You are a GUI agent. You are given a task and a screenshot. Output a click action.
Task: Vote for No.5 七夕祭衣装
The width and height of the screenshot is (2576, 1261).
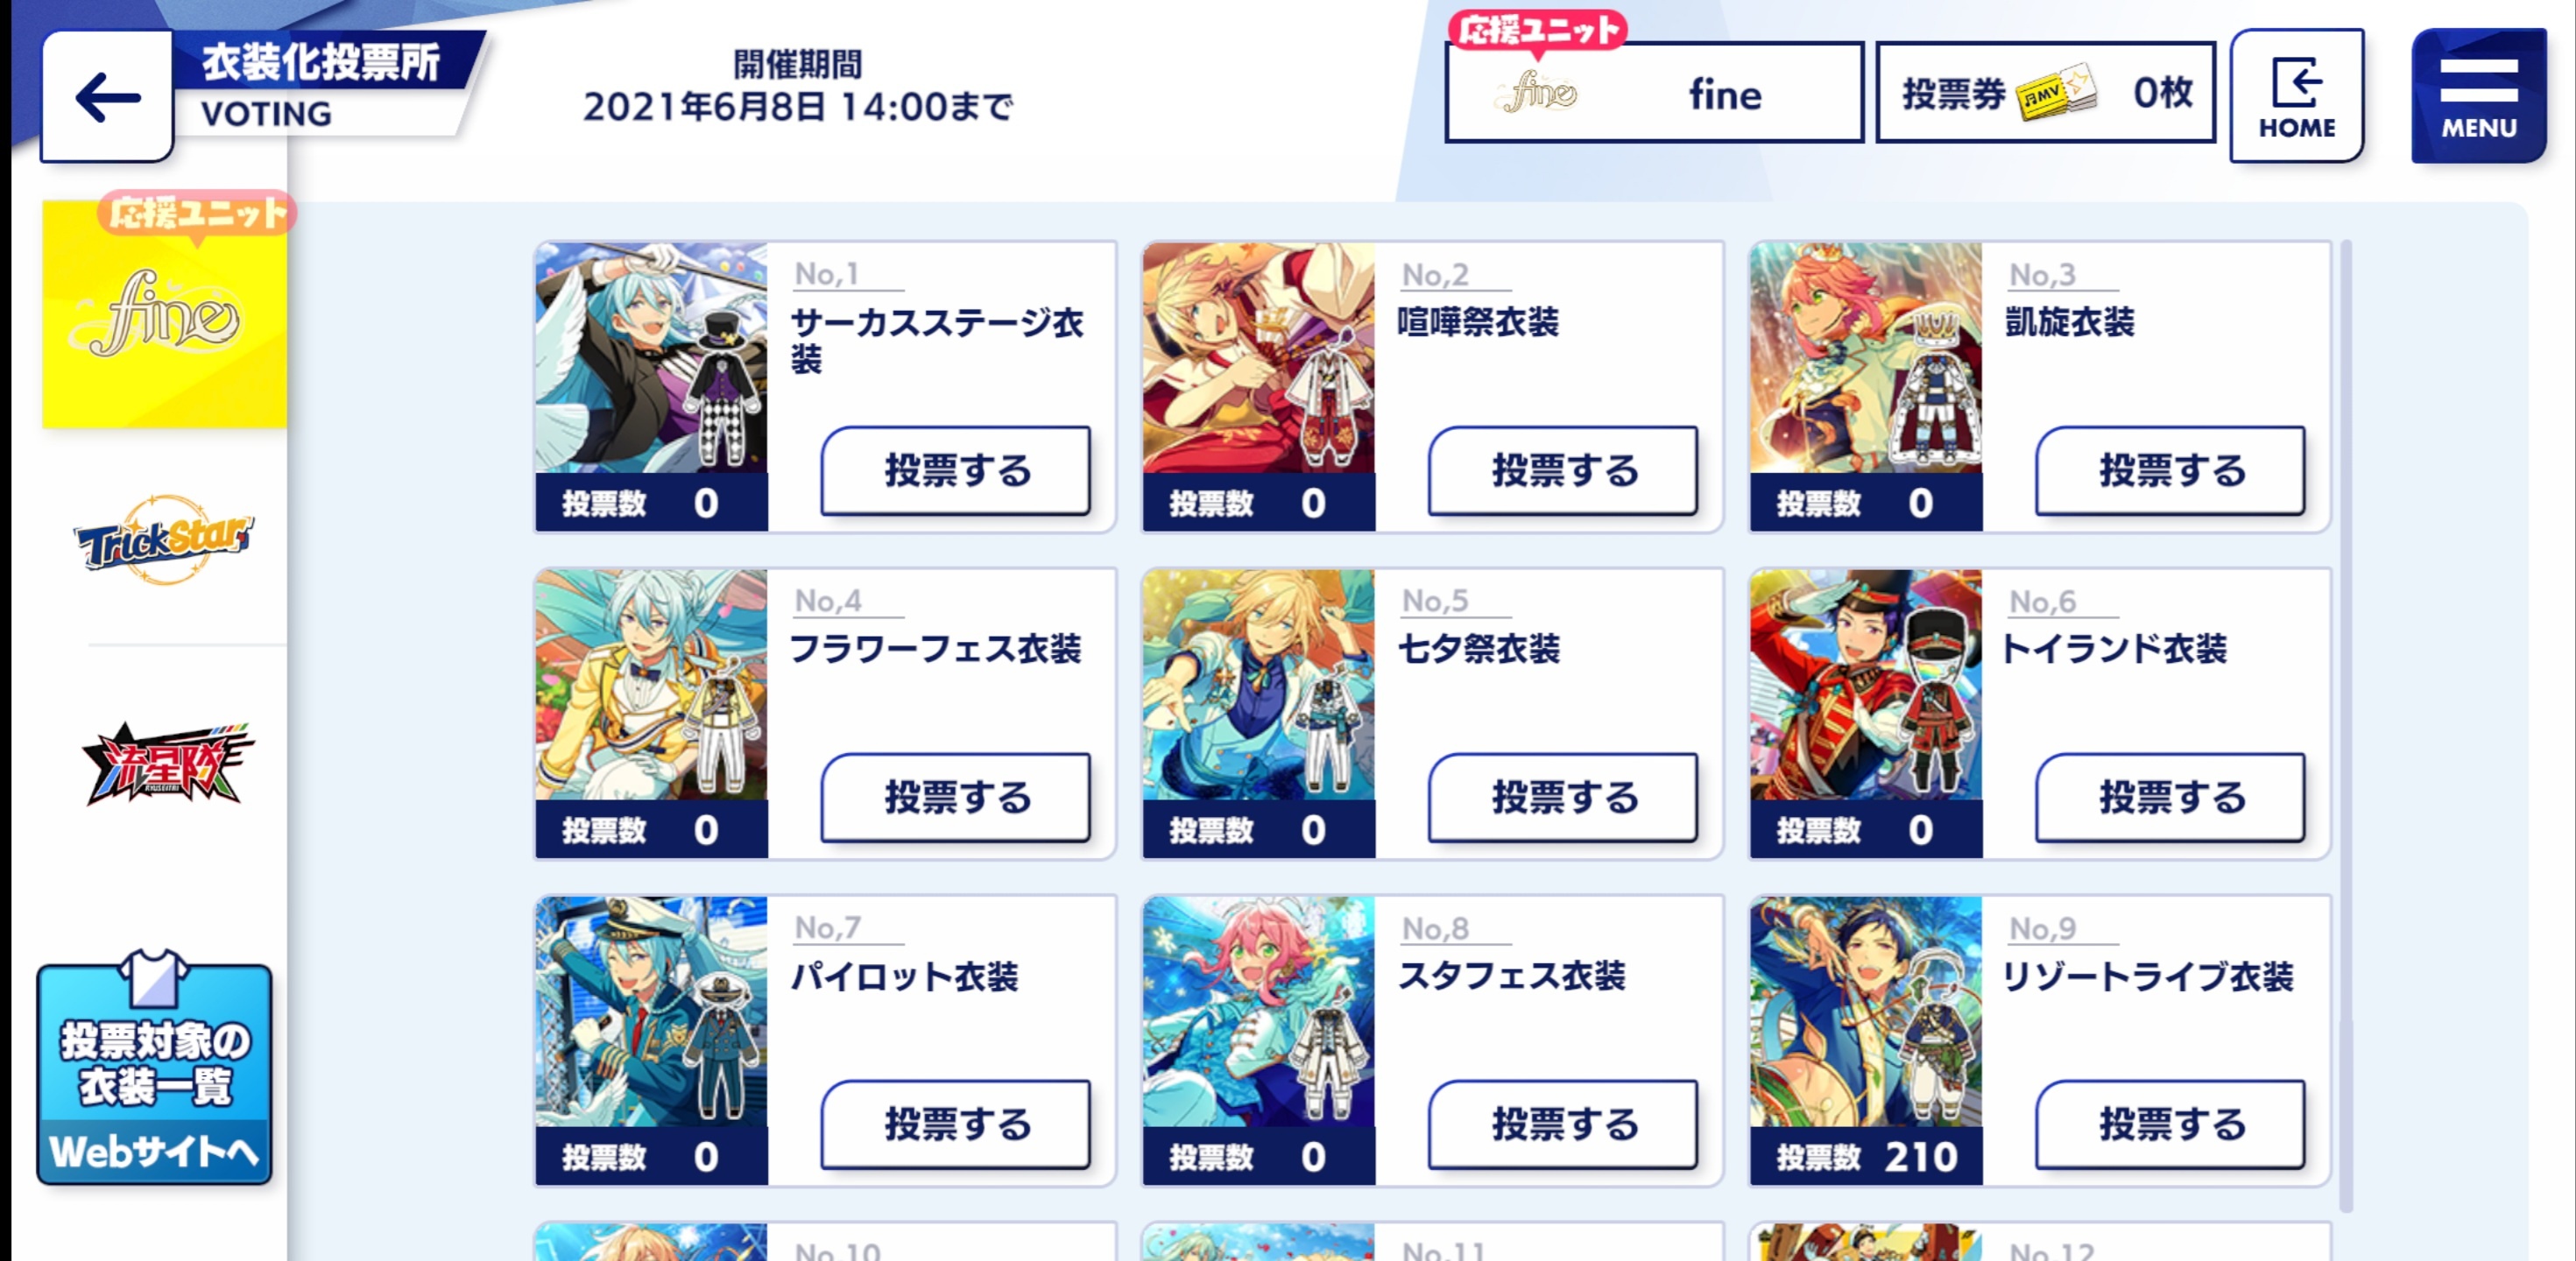click(1563, 797)
